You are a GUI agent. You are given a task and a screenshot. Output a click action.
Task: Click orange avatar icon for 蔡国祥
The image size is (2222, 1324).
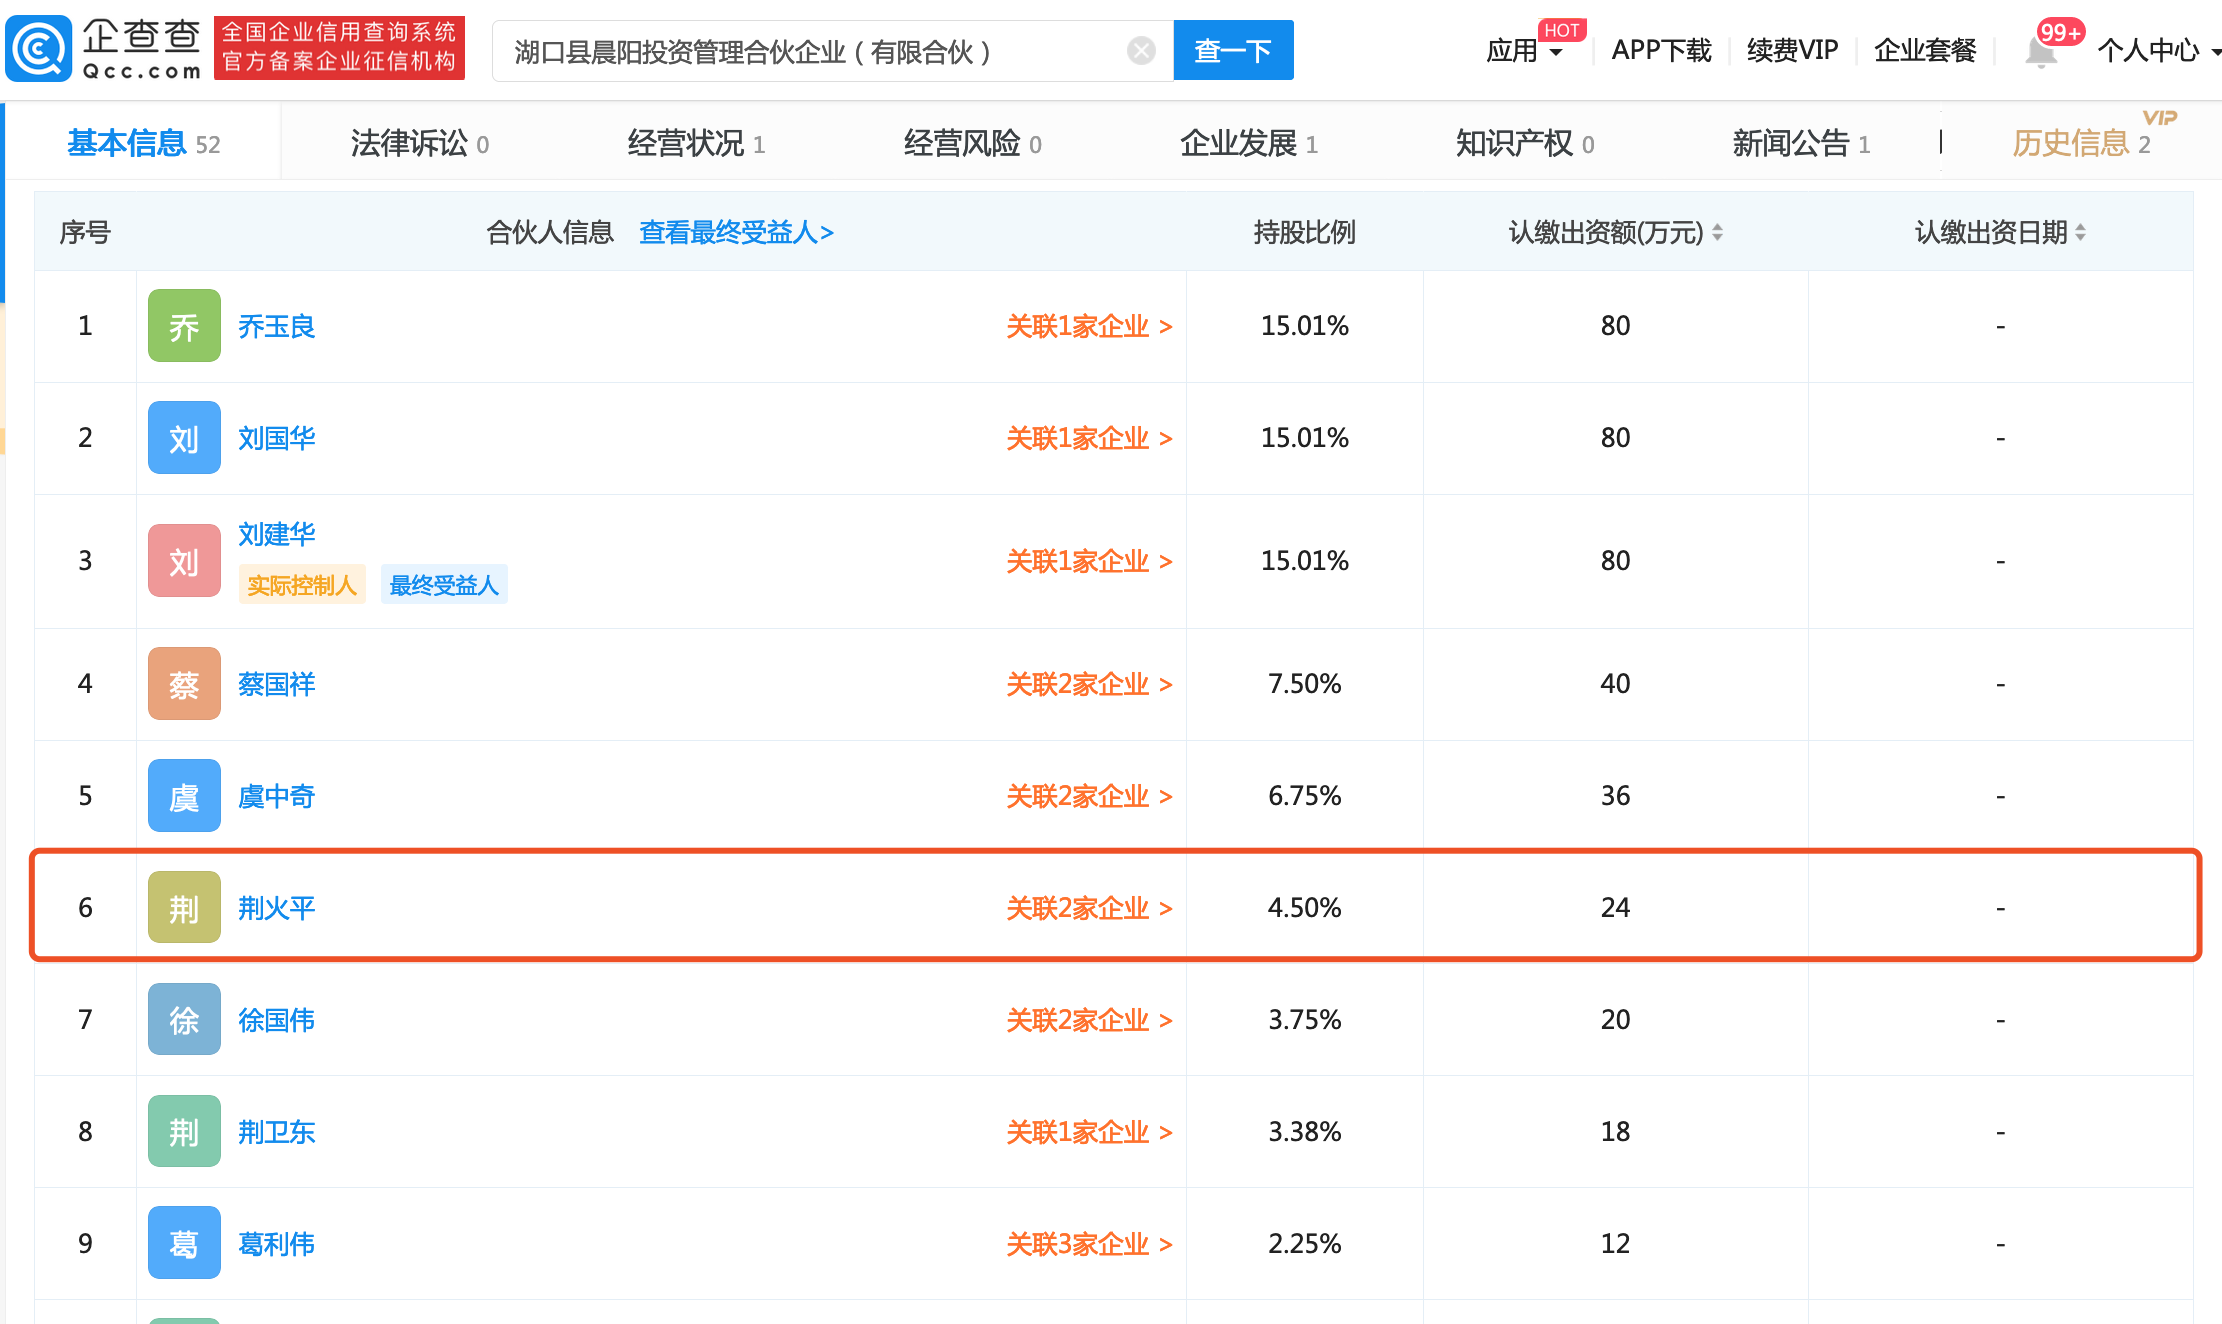[184, 684]
